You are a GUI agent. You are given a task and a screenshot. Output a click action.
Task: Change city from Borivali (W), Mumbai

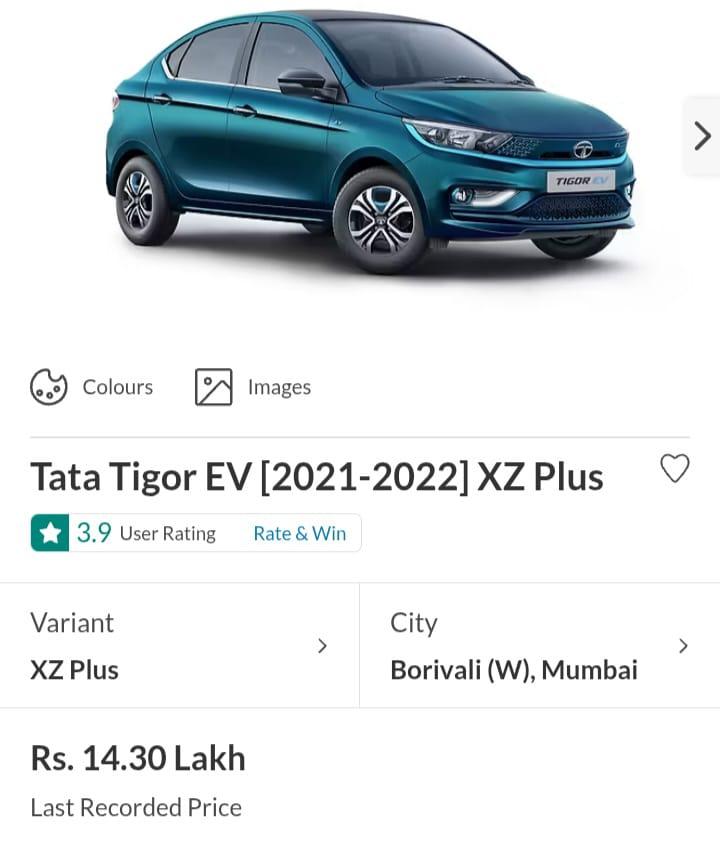(514, 670)
